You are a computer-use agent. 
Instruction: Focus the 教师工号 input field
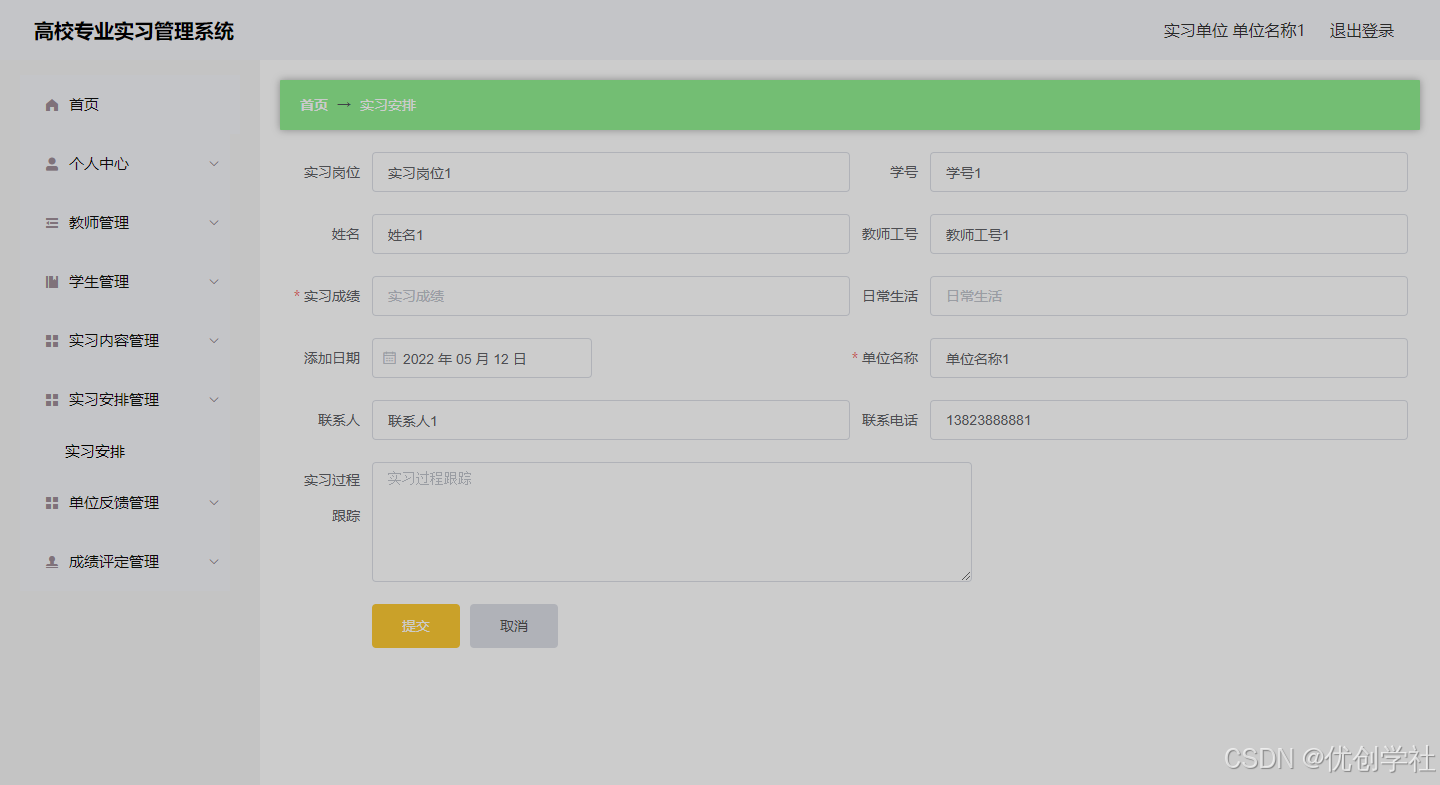click(1169, 234)
